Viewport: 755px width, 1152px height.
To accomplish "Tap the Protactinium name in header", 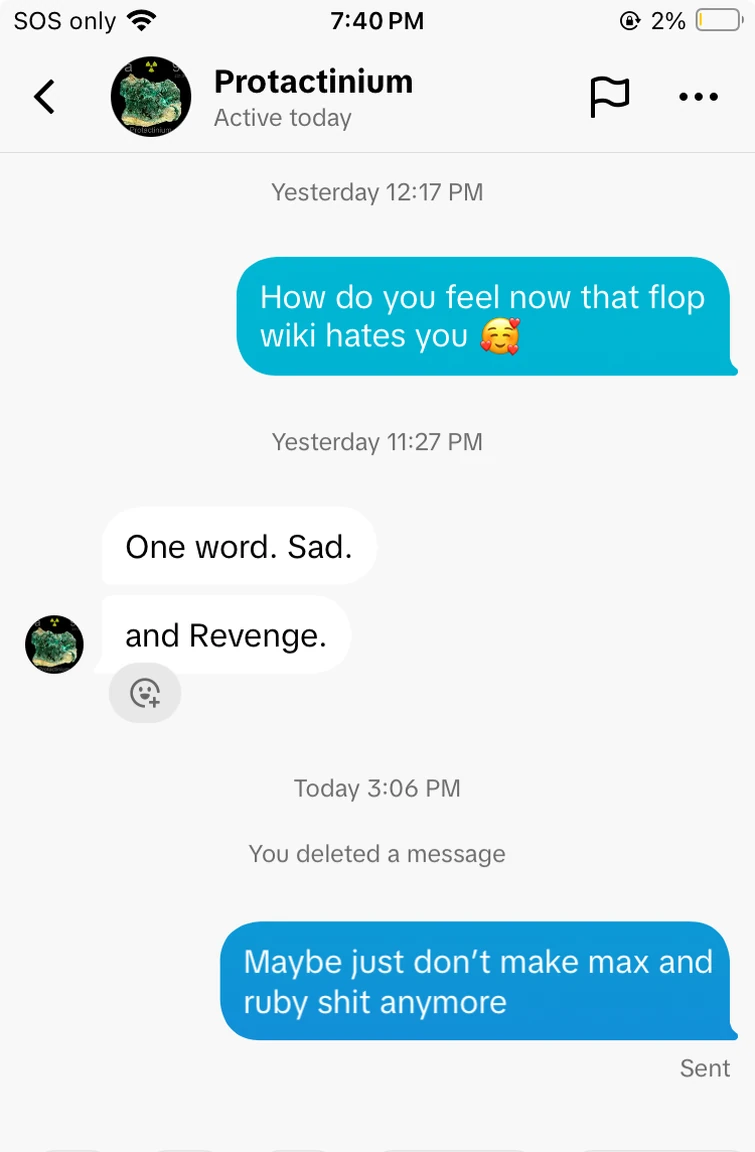I will [314, 82].
